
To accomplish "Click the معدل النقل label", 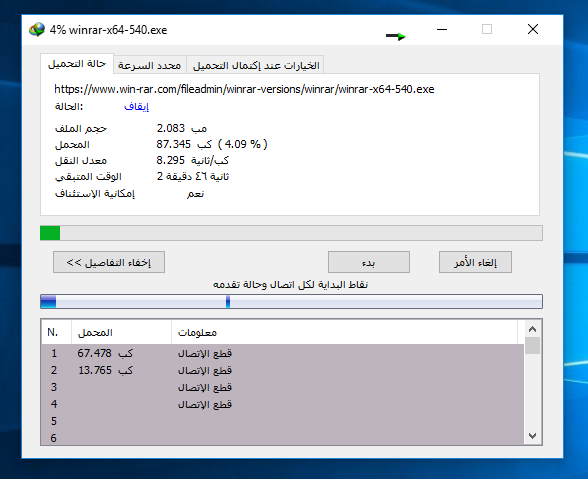I will coord(81,161).
